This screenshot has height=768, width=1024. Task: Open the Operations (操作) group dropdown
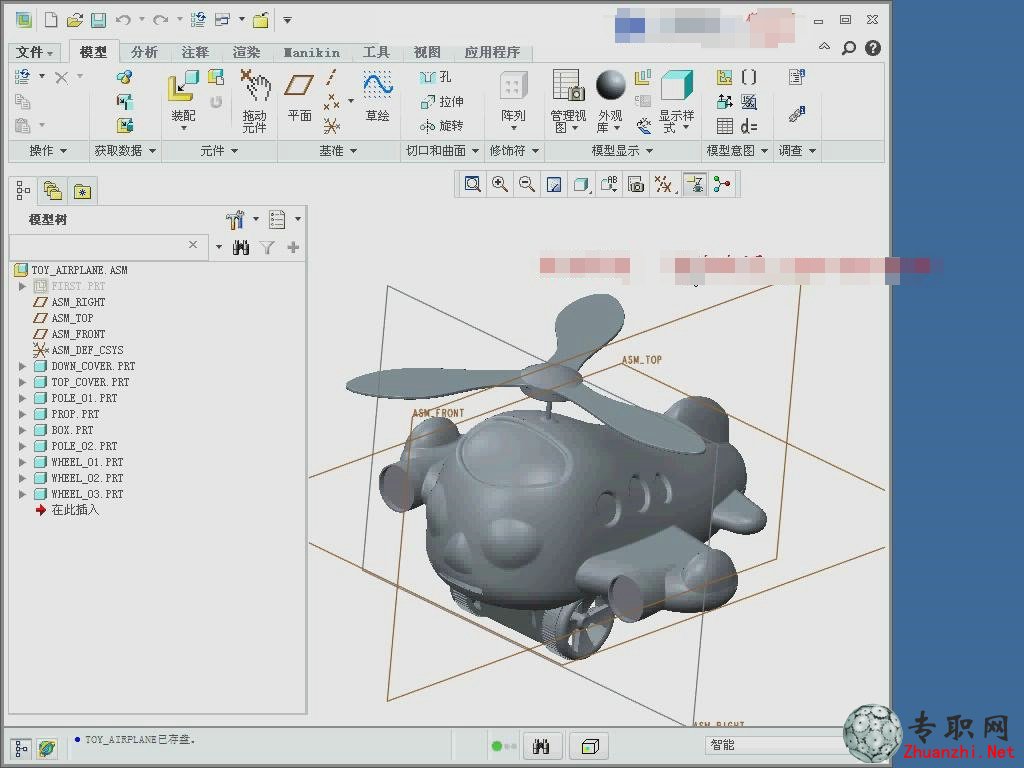tap(49, 151)
